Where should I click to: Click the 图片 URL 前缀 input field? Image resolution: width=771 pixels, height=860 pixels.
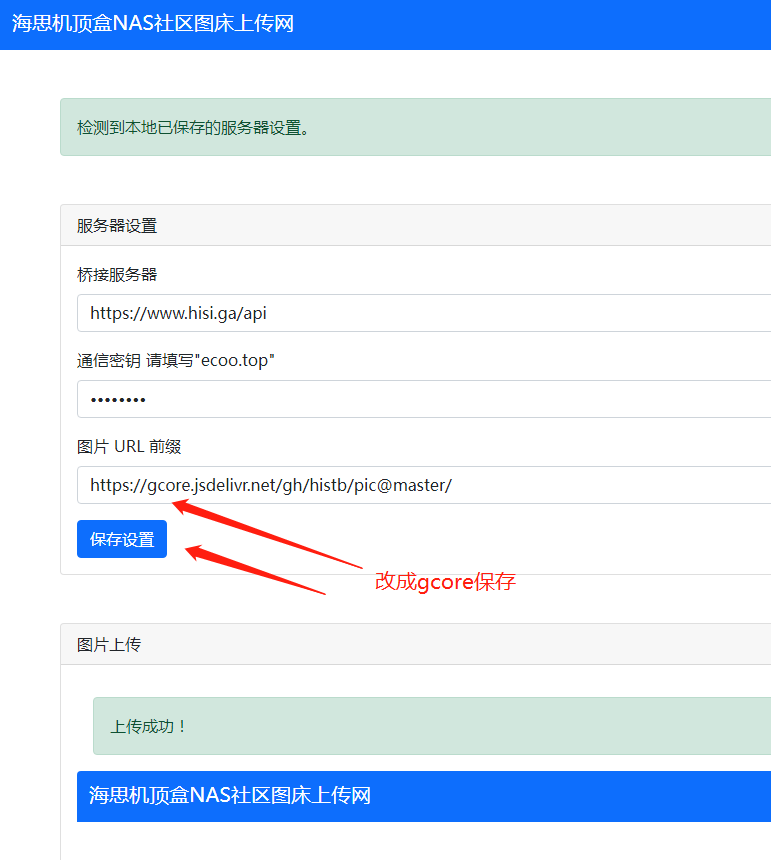point(424,485)
